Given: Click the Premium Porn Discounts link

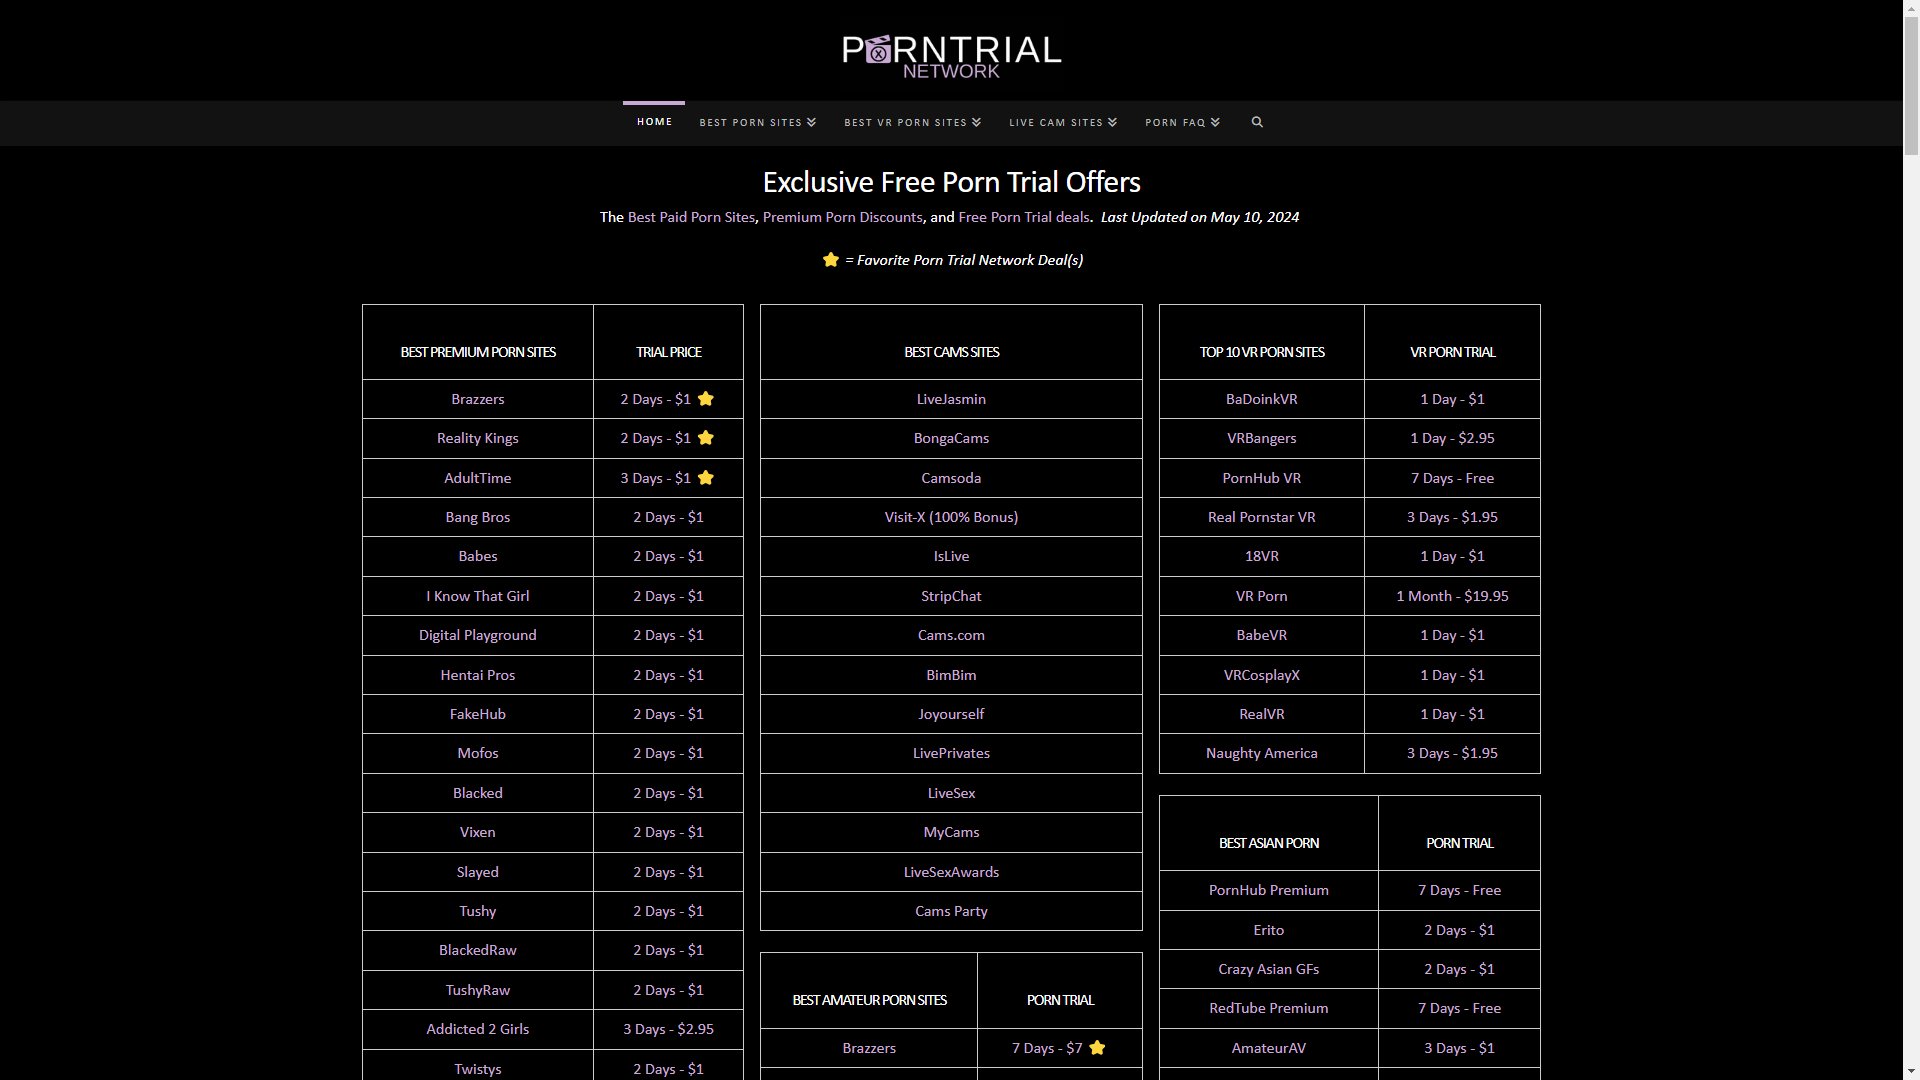Looking at the screenshot, I should (x=842, y=217).
